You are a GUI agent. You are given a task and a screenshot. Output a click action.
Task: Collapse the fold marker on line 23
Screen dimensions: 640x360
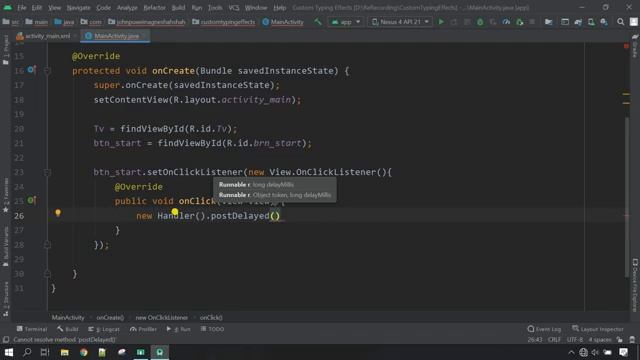47,172
